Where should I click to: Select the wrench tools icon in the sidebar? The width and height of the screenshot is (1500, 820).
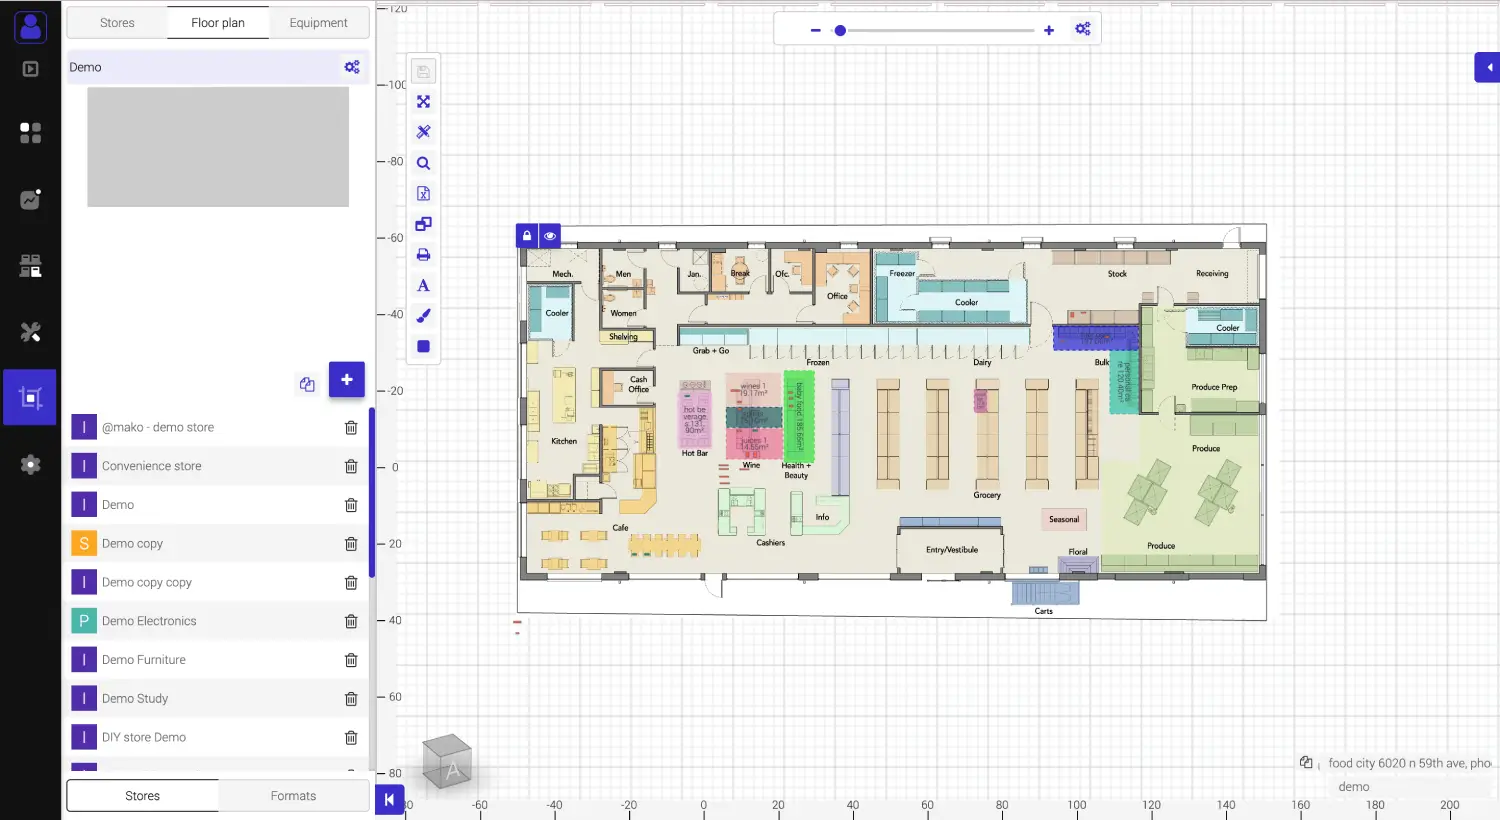tap(29, 331)
